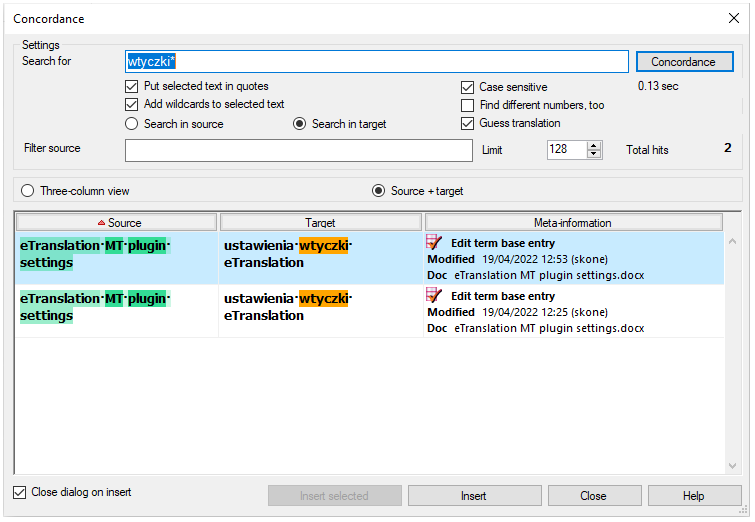
Task: Select Search in source radio button
Action: (x=131, y=124)
